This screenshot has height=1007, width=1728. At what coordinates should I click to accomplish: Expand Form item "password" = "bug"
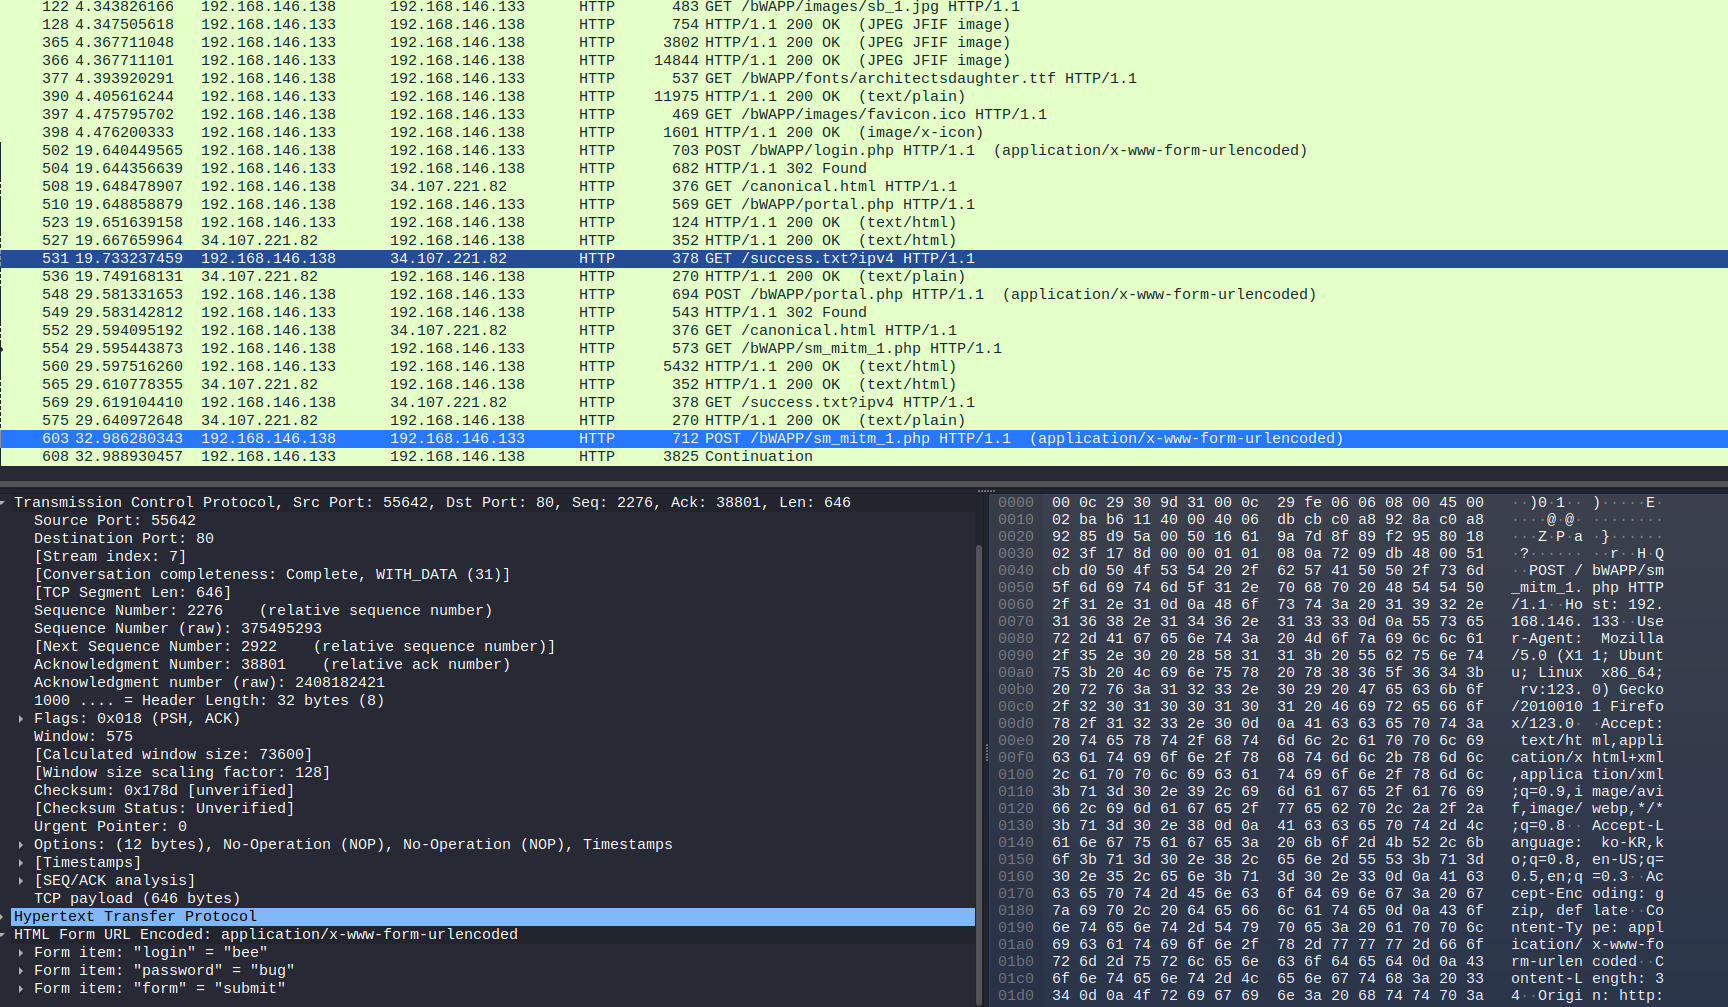click(x=21, y=970)
